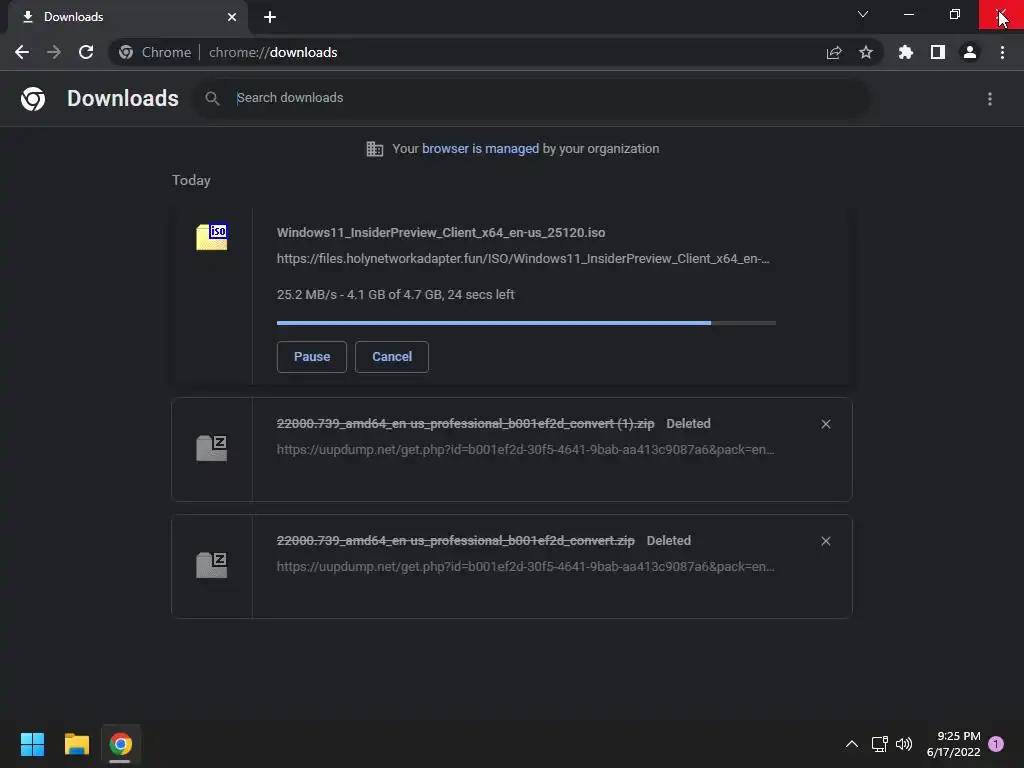
Task: Pause the Windows 11 ISO download
Action: 312,357
